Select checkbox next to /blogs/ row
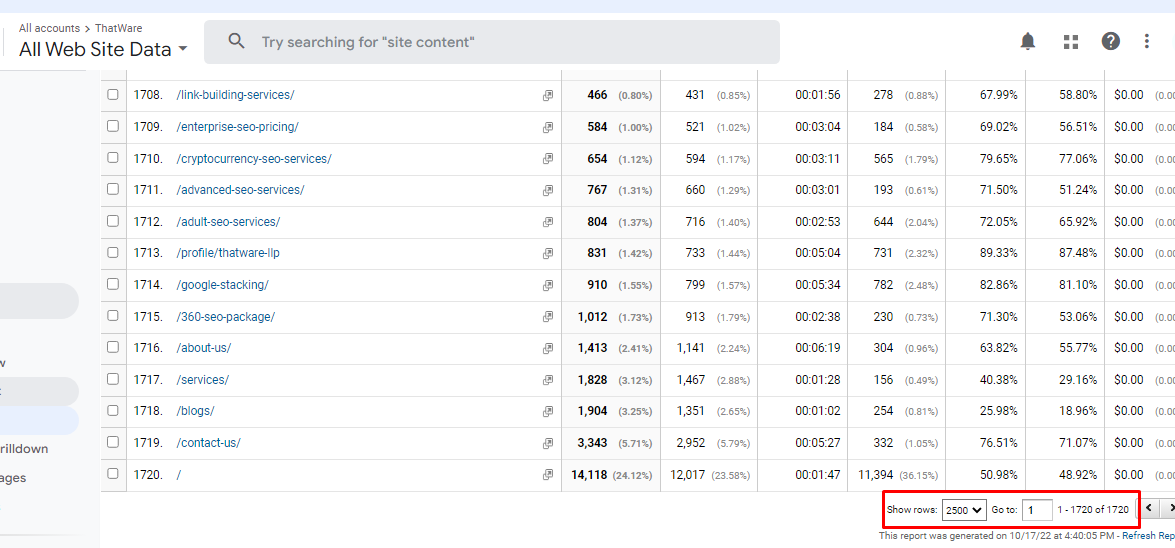The width and height of the screenshot is (1175, 548). coord(113,411)
